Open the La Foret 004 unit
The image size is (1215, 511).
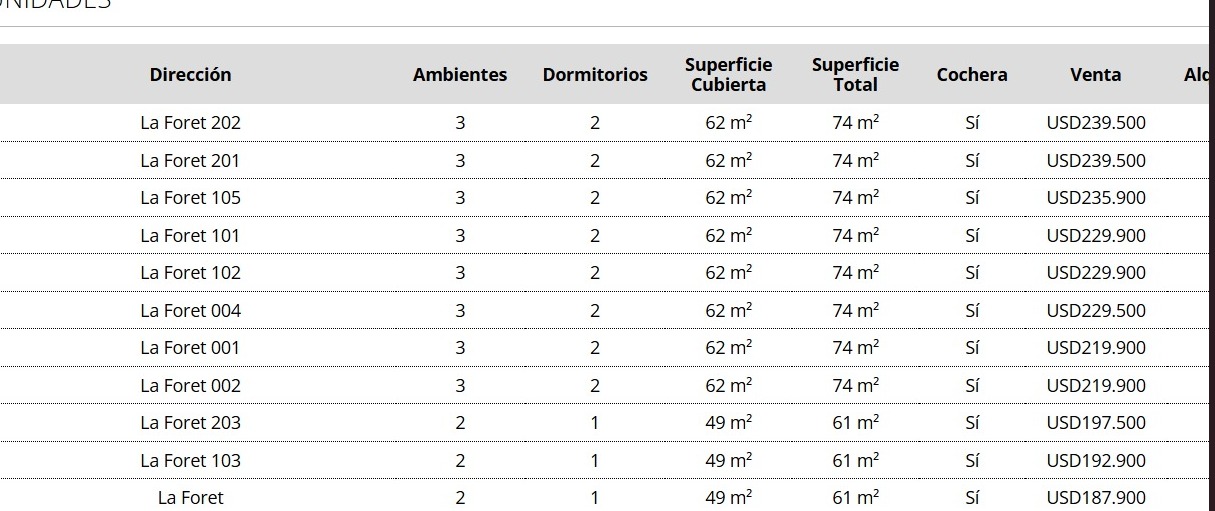point(190,311)
